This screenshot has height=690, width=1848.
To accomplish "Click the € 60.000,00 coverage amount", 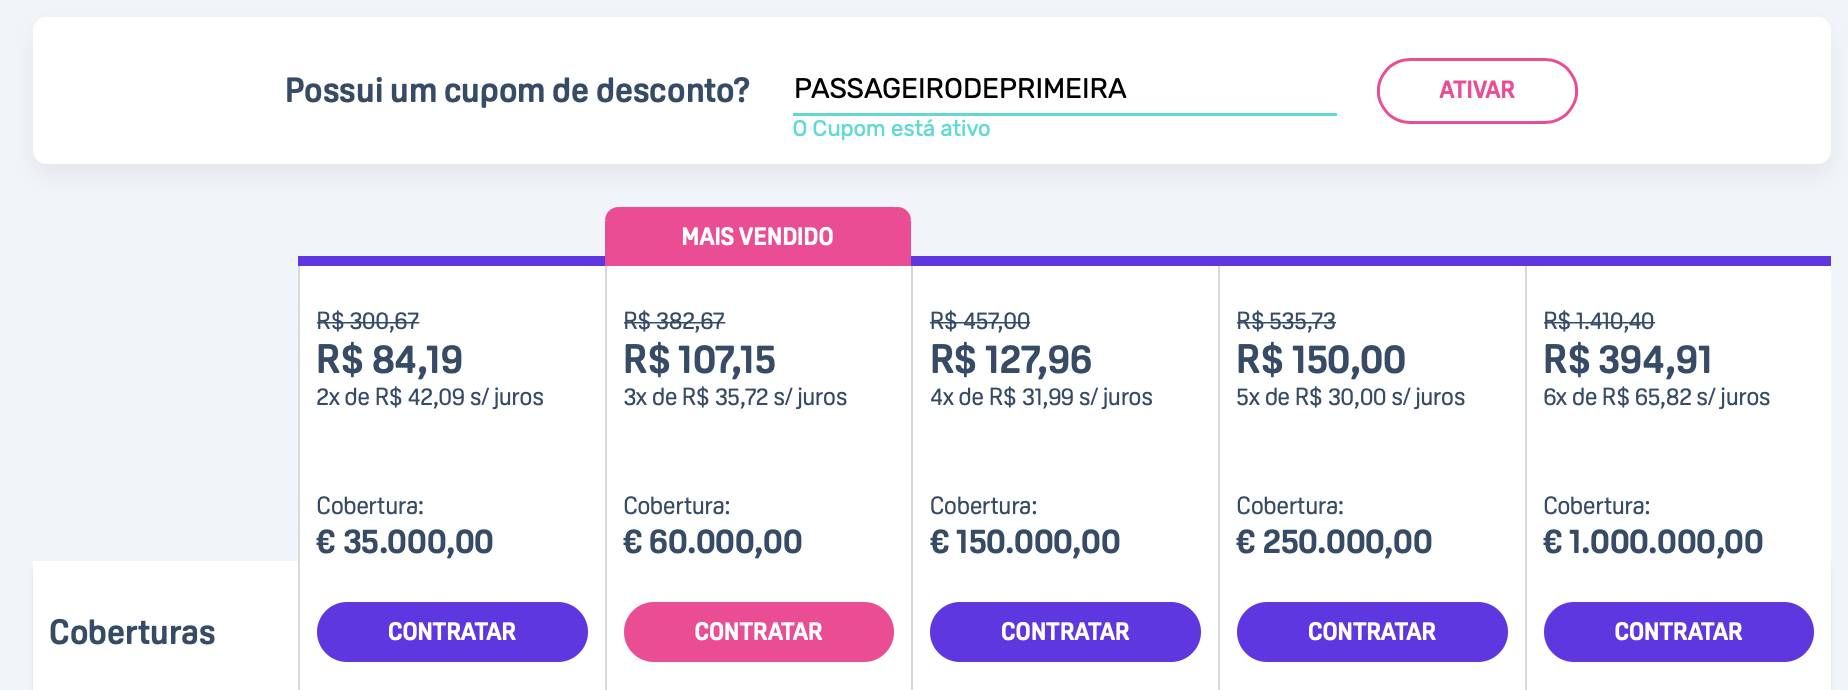I will point(713,542).
